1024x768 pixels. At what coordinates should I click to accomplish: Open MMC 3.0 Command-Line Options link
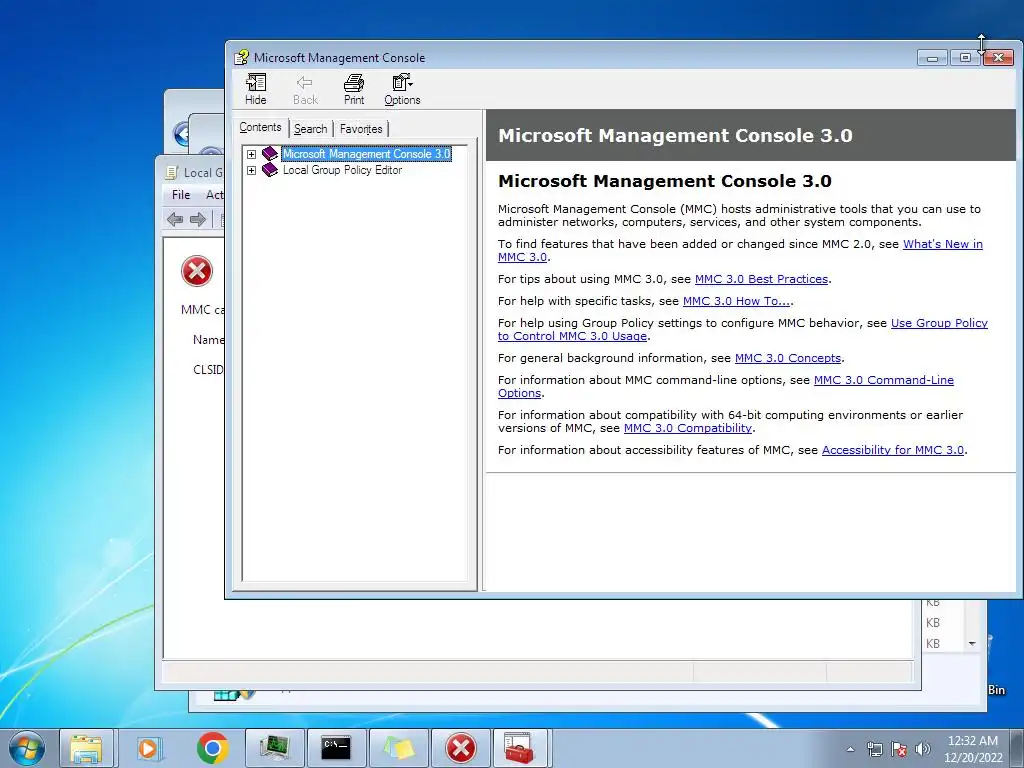click(x=884, y=380)
